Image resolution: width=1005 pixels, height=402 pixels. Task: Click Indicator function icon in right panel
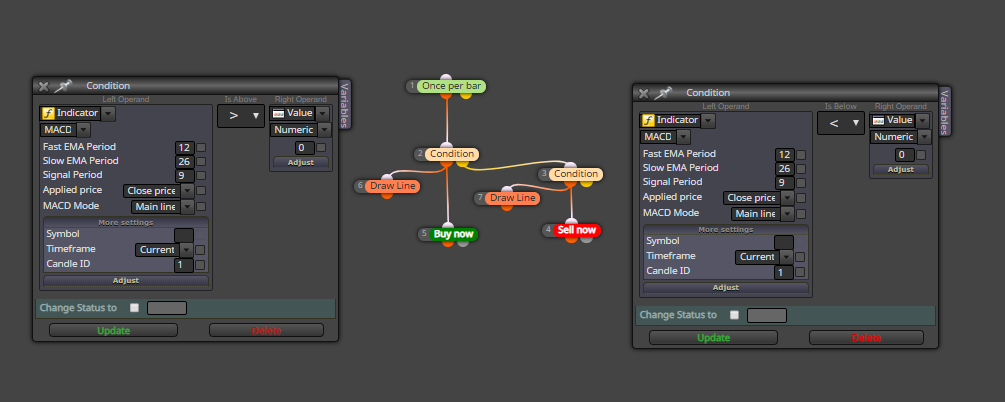click(x=648, y=121)
